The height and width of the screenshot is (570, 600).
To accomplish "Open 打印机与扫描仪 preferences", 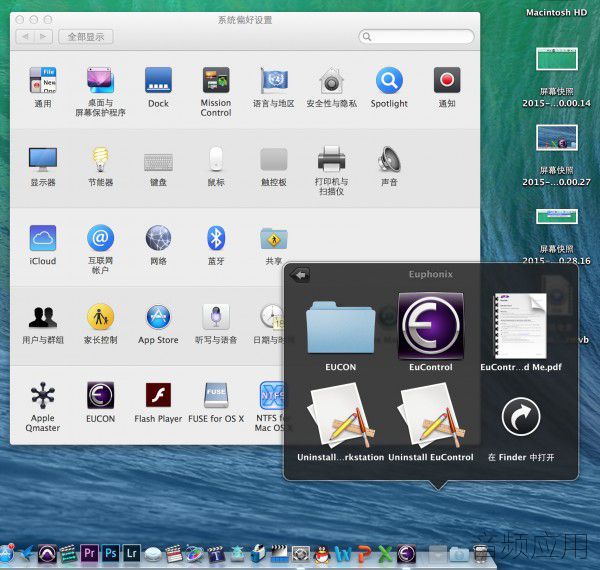I will tap(331, 159).
